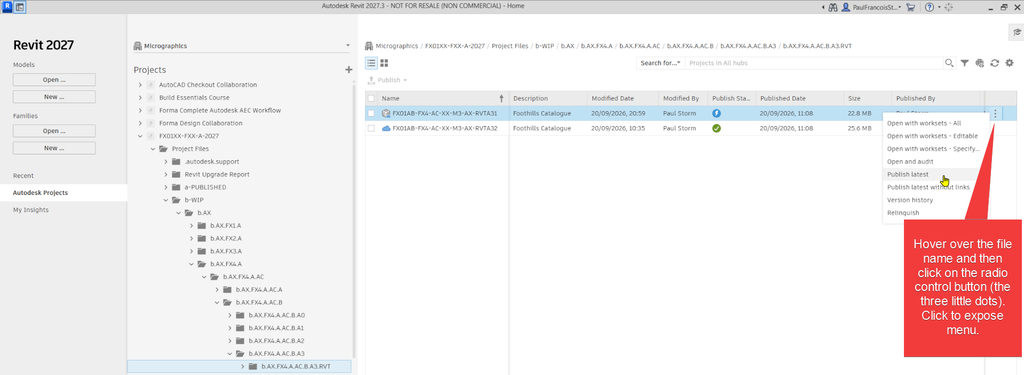The height and width of the screenshot is (375, 1024).
Task: Click the PaulFrancoisSt user account icon
Action: tap(846, 7)
